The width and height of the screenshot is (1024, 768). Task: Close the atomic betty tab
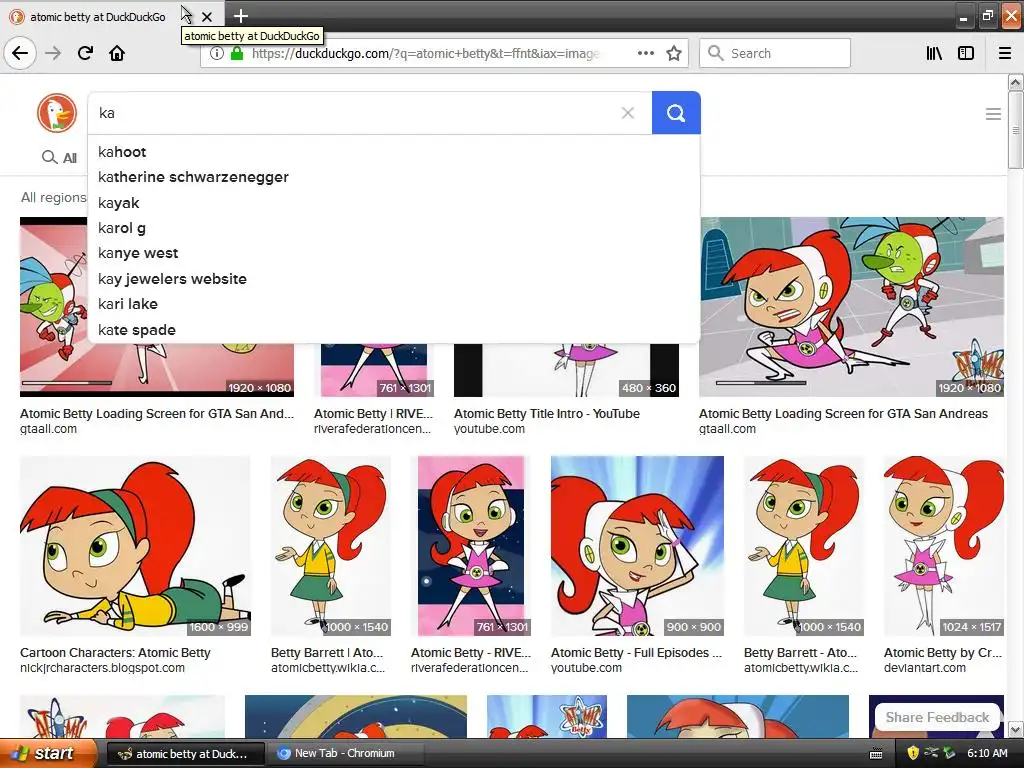[x=206, y=16]
